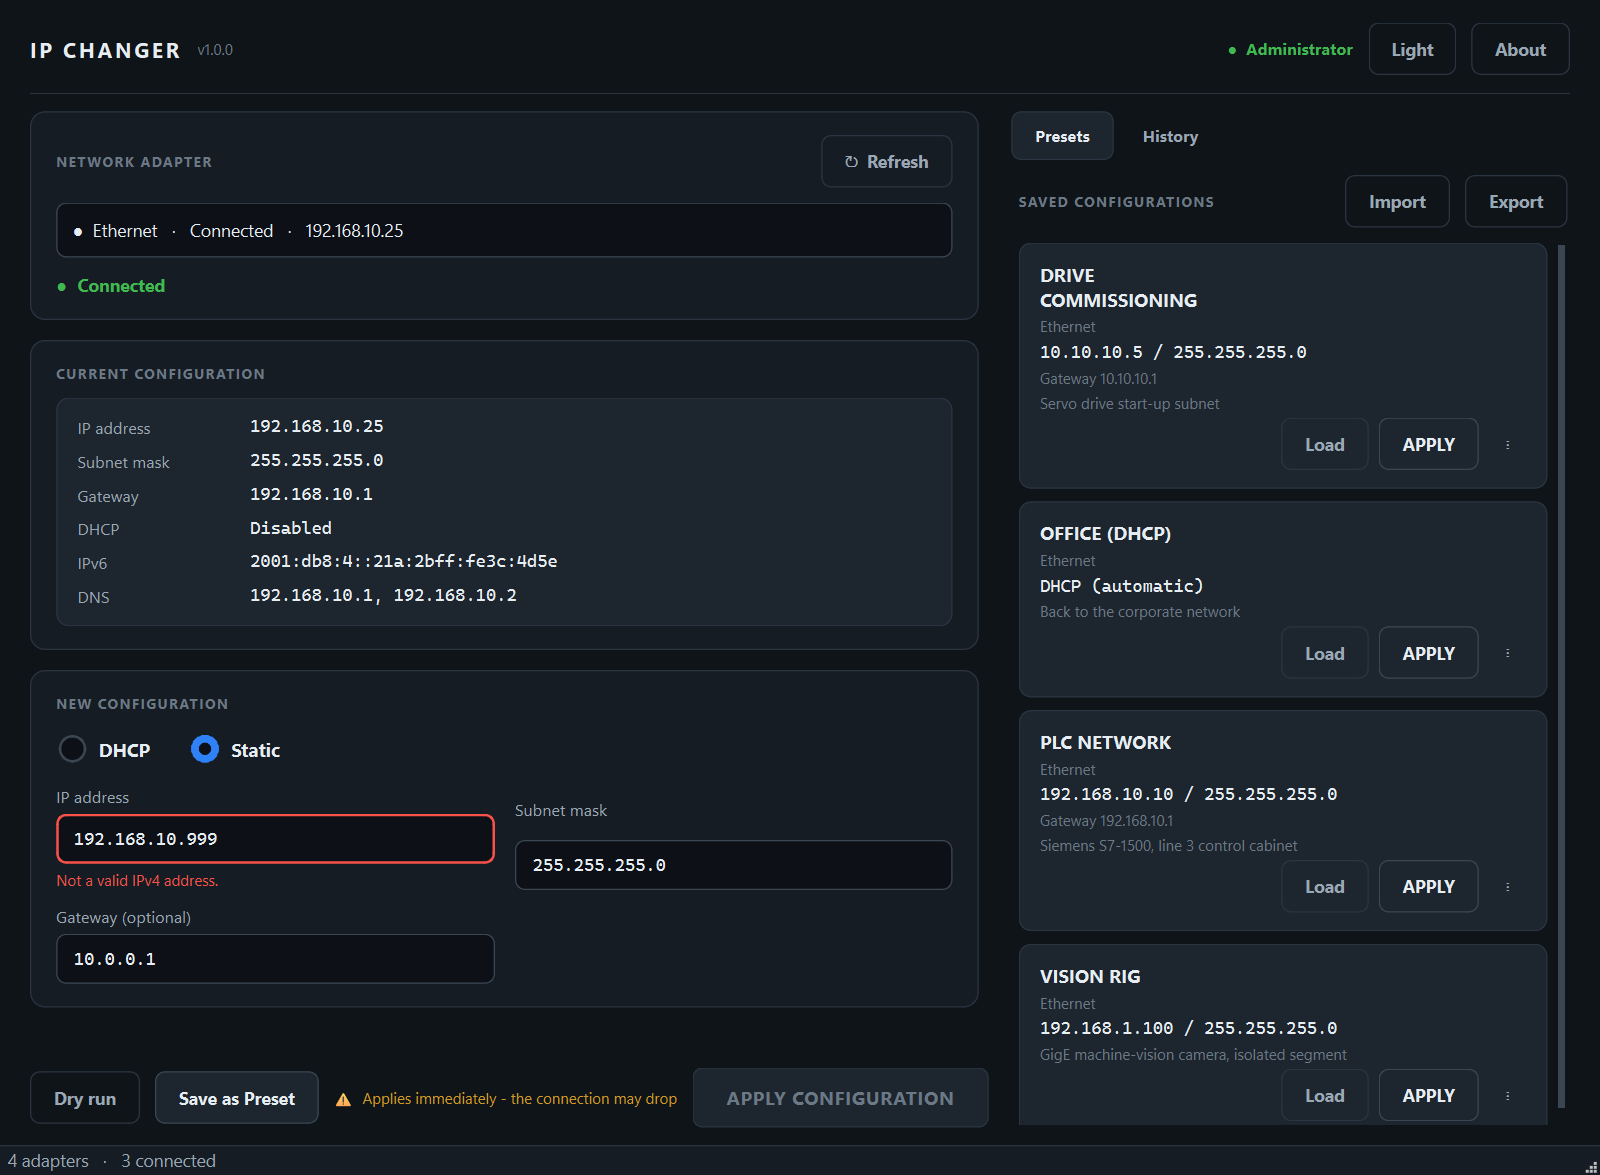This screenshot has height=1175, width=1600.
Task: Click the '4 adapters' status bar entry
Action: [48, 1161]
